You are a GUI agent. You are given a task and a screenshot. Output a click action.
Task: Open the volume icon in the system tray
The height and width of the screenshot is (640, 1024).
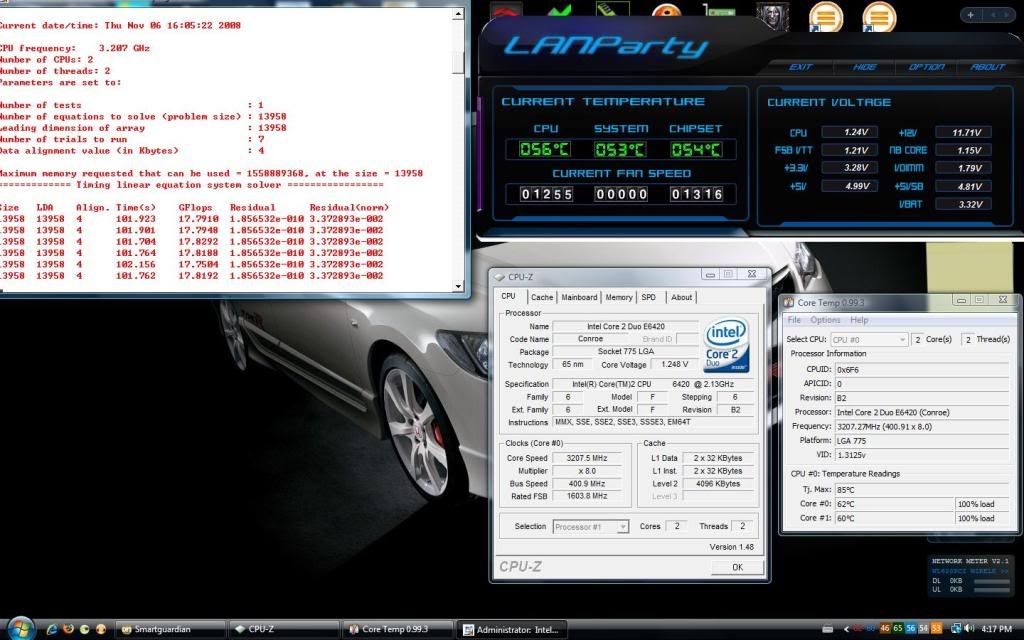(x=967, y=630)
